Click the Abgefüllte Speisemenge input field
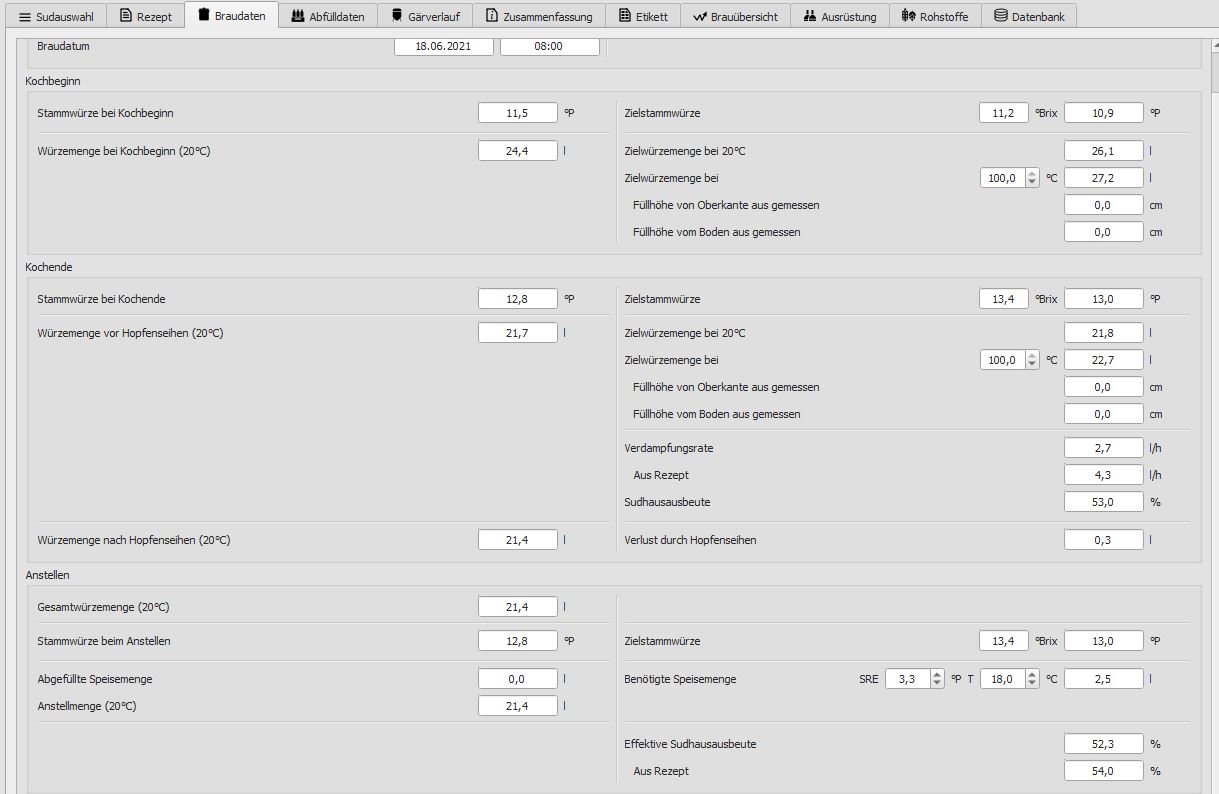The image size is (1219, 794). point(517,679)
